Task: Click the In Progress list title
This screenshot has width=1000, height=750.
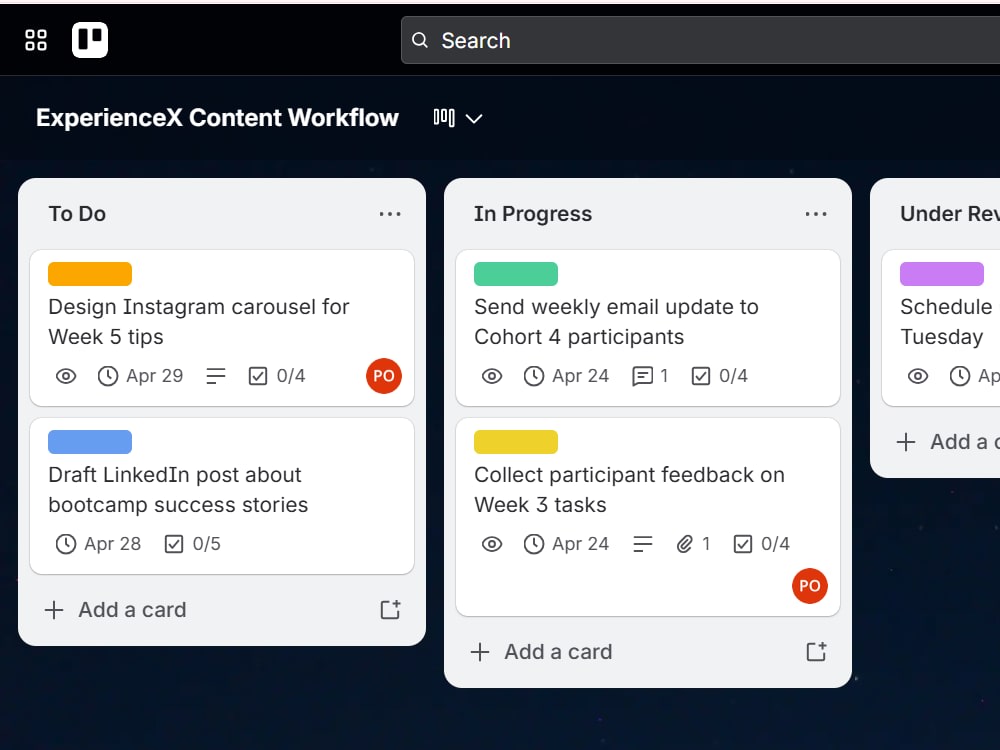Action: coord(533,214)
